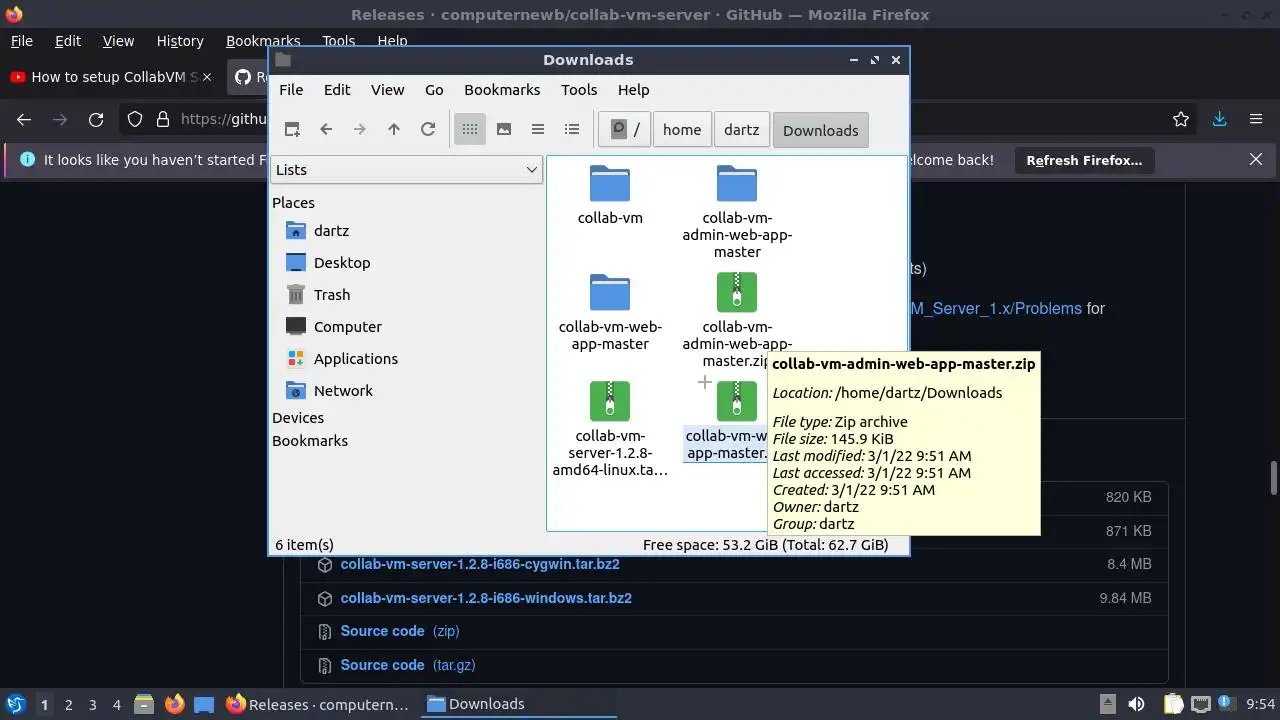Open a new tab in the file manager
The width and height of the screenshot is (1280, 720).
pos(292,129)
